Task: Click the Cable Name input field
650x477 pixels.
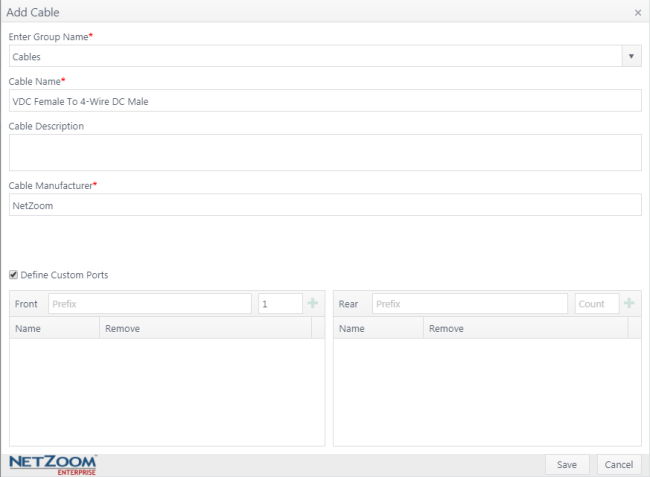Action: [325, 101]
